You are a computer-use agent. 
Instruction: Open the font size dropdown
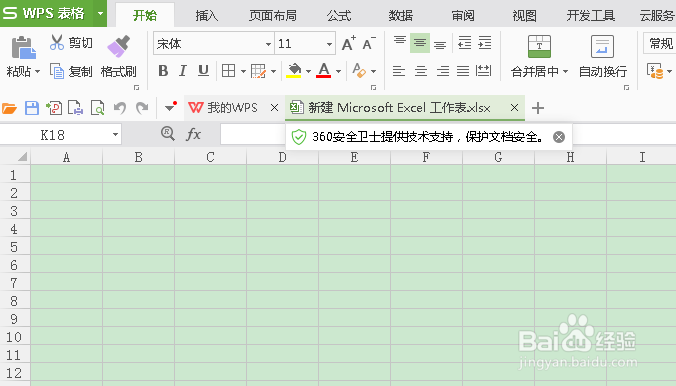(329, 44)
